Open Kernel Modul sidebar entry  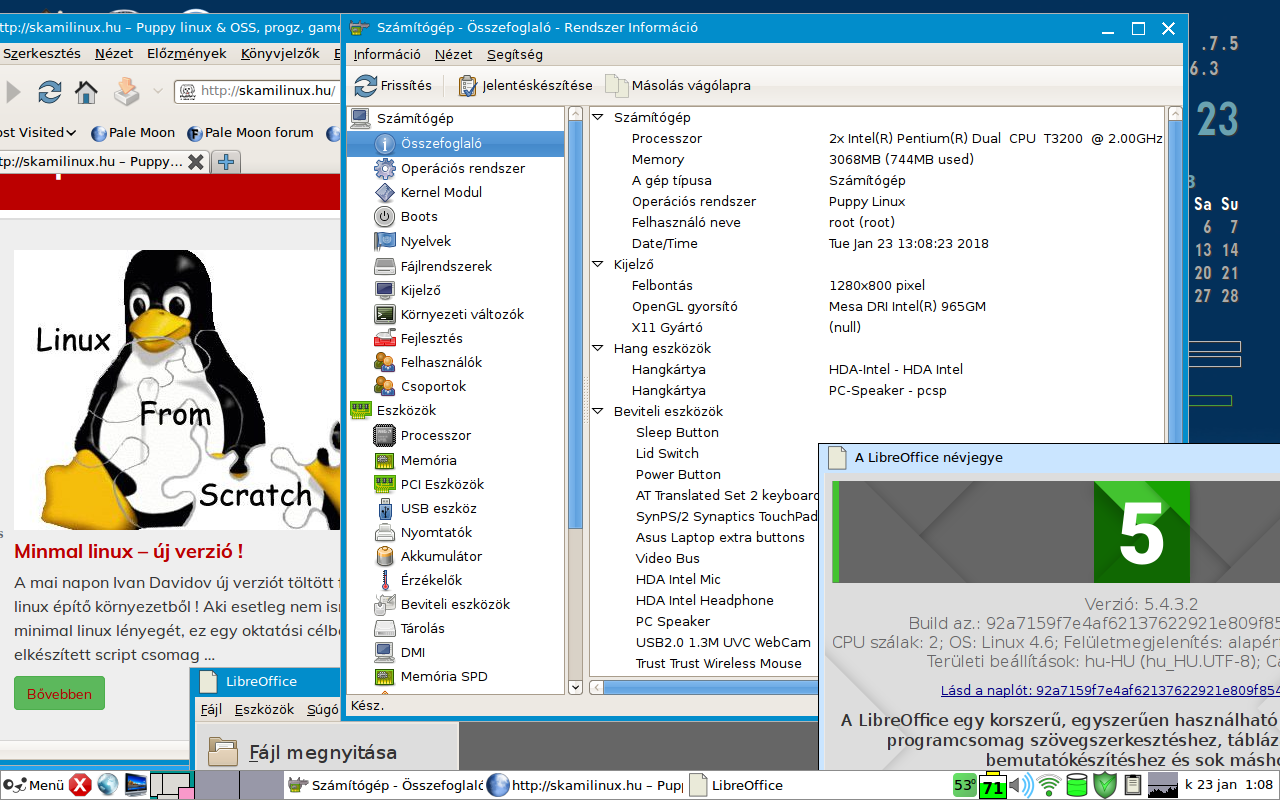(441, 192)
